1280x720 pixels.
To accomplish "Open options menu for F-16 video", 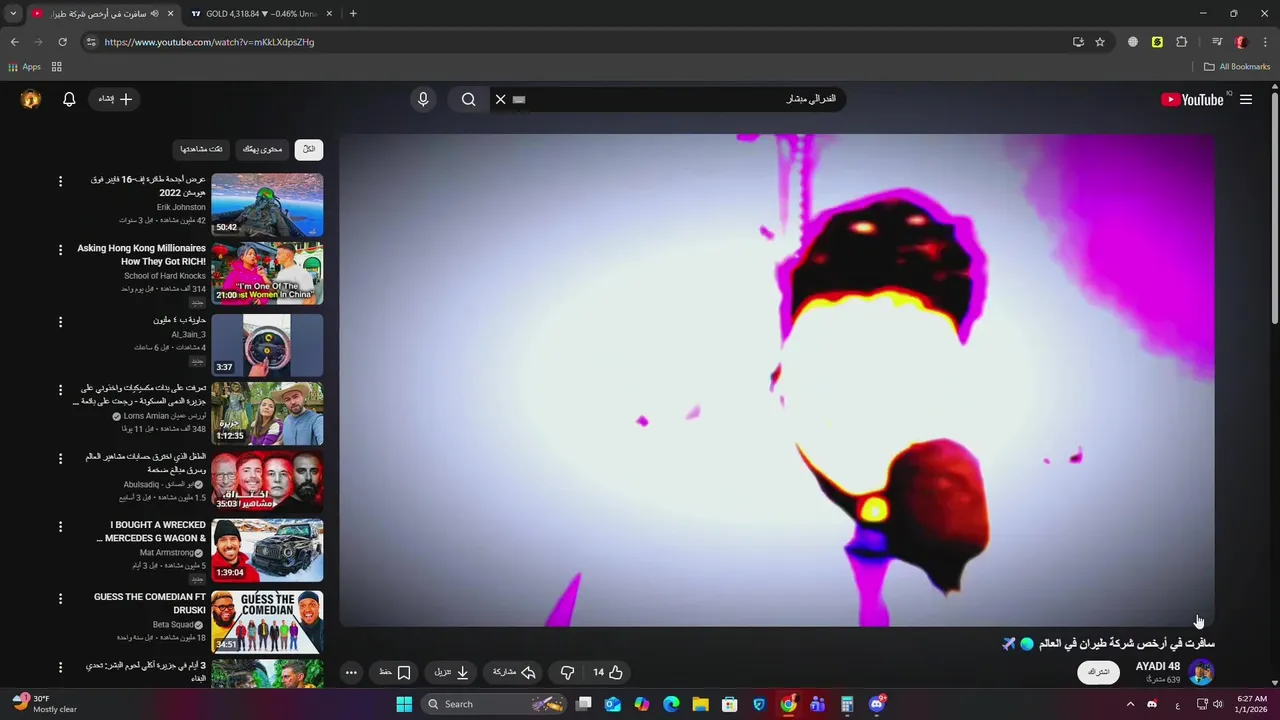I will coord(60,181).
